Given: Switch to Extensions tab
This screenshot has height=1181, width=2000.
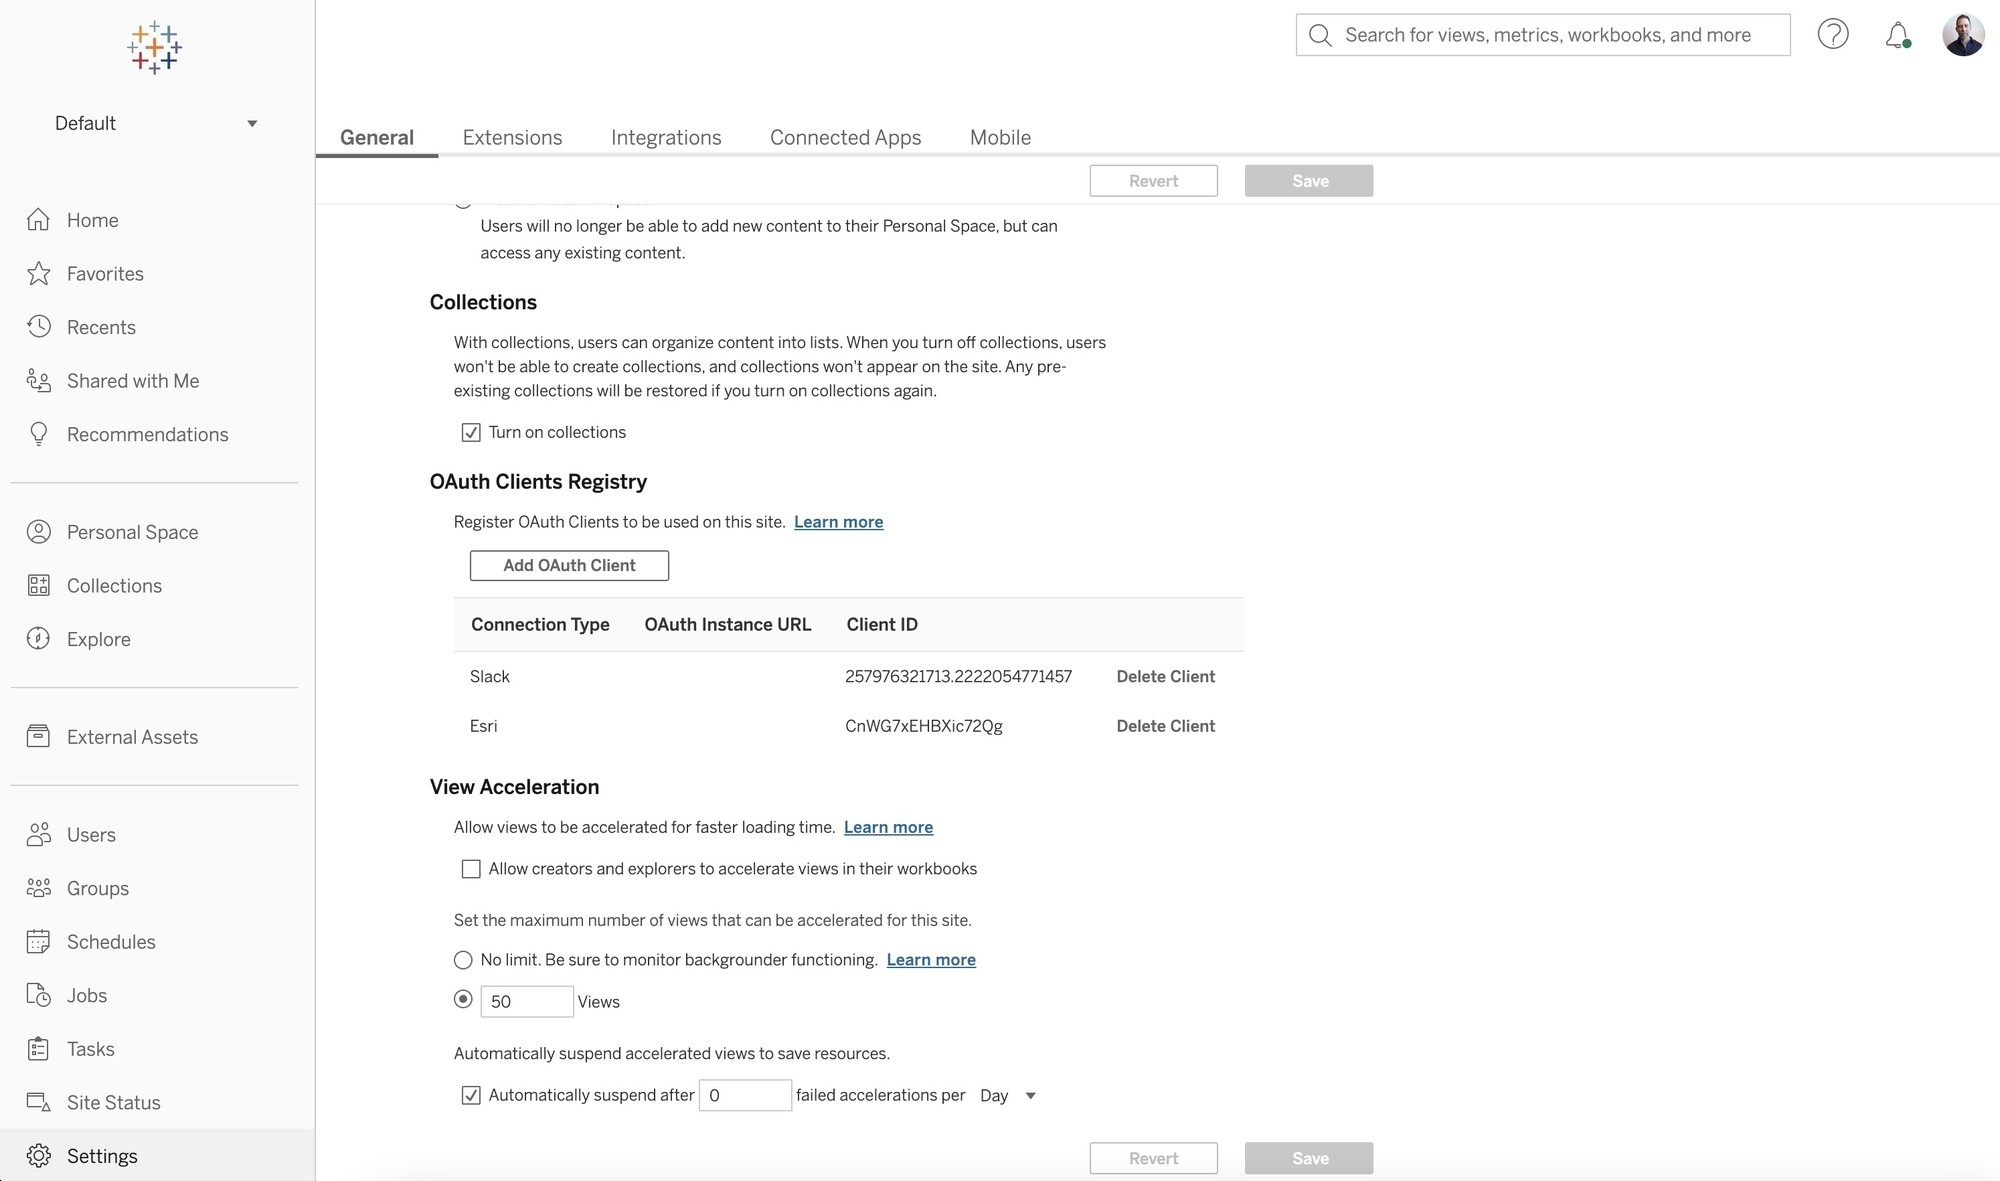Looking at the screenshot, I should (512, 136).
